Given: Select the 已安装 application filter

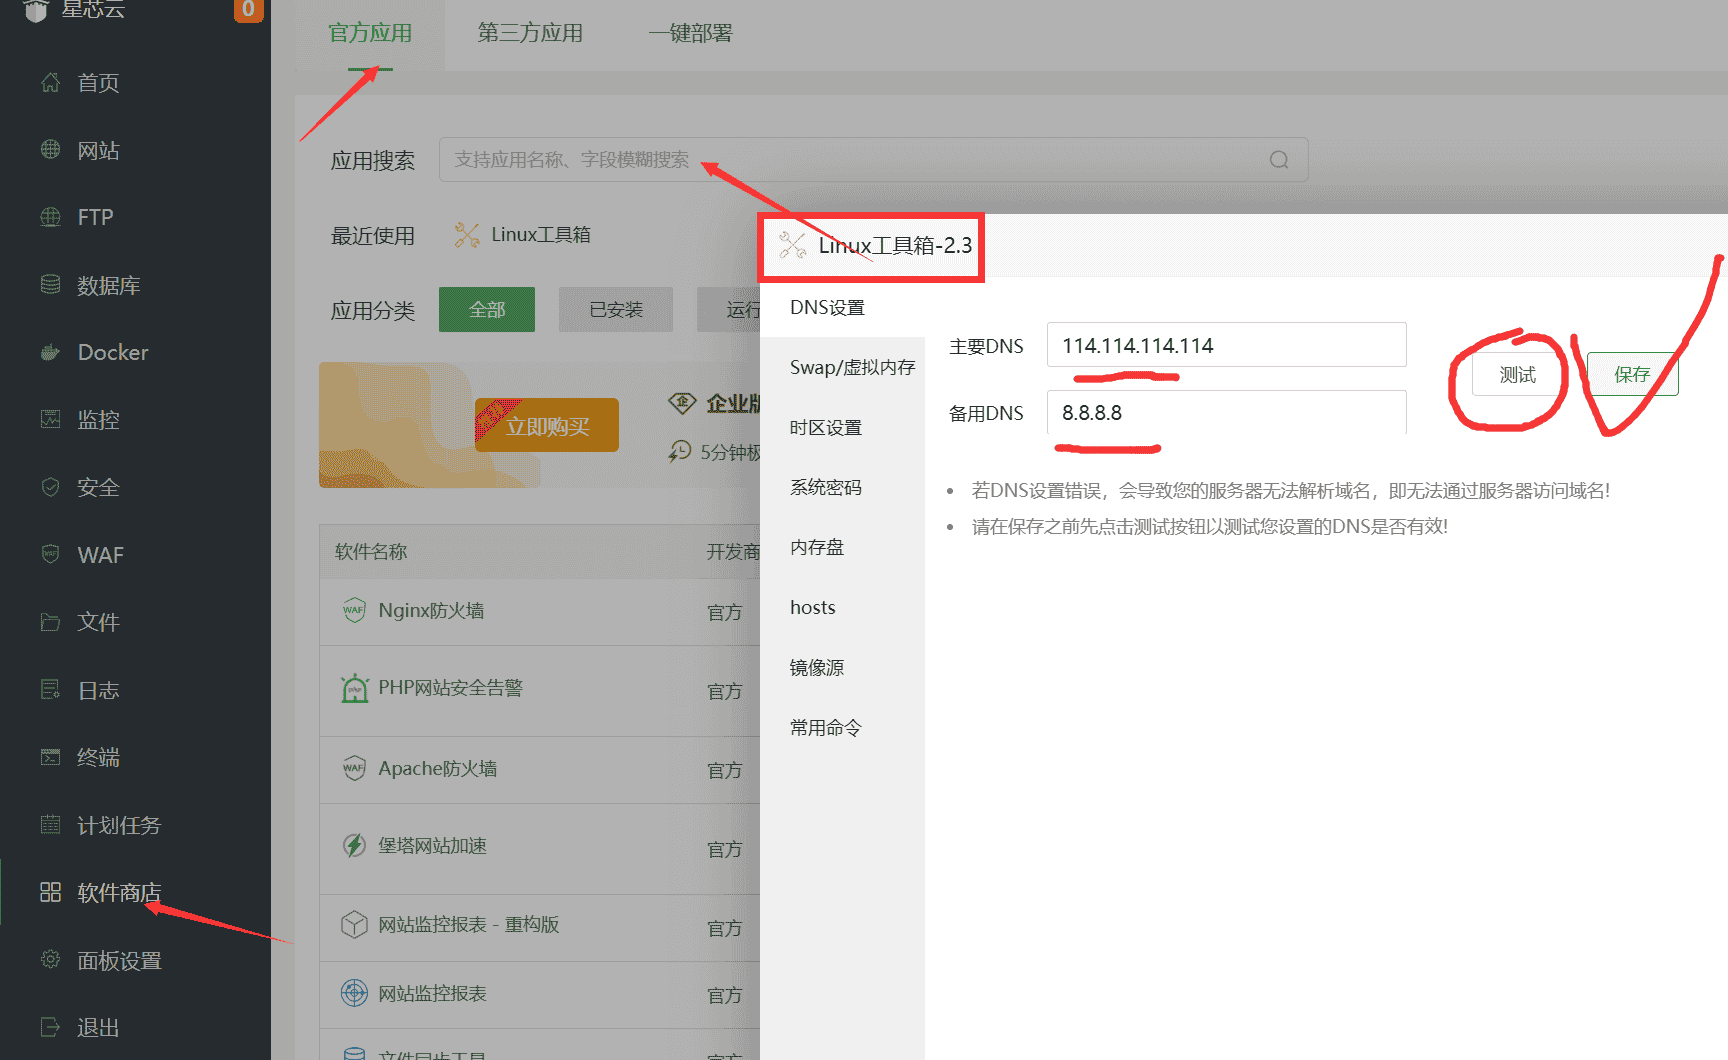Looking at the screenshot, I should coord(615,309).
